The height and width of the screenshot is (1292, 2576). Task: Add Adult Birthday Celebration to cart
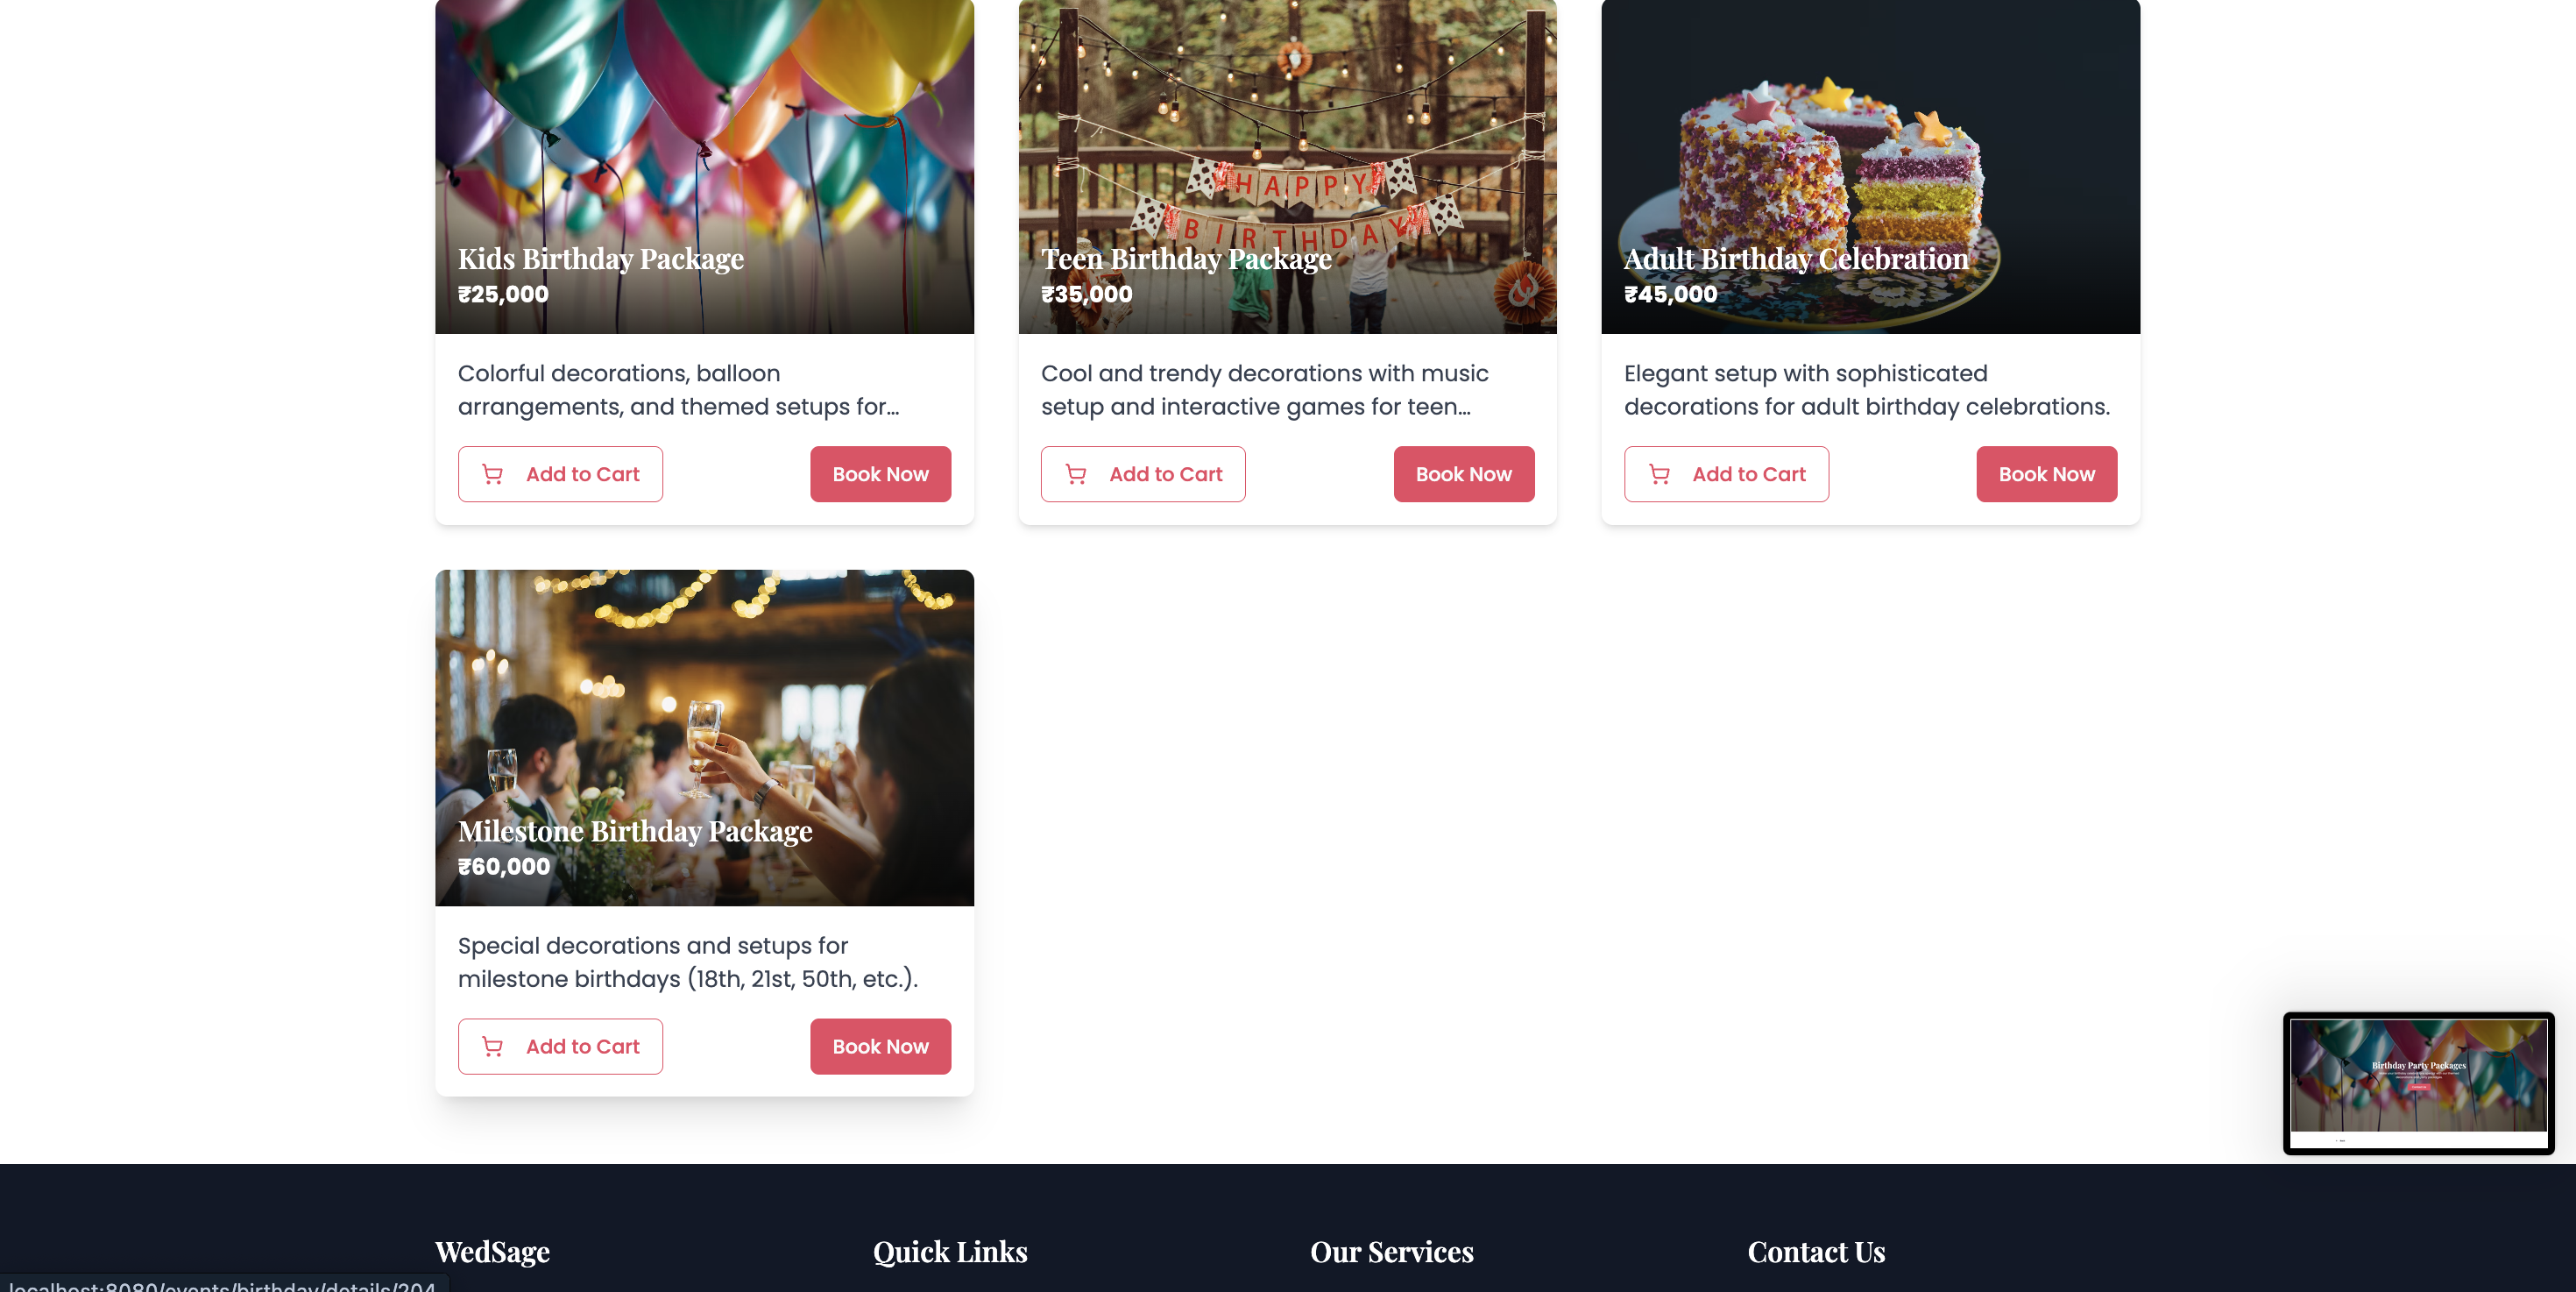pyautogui.click(x=1726, y=474)
